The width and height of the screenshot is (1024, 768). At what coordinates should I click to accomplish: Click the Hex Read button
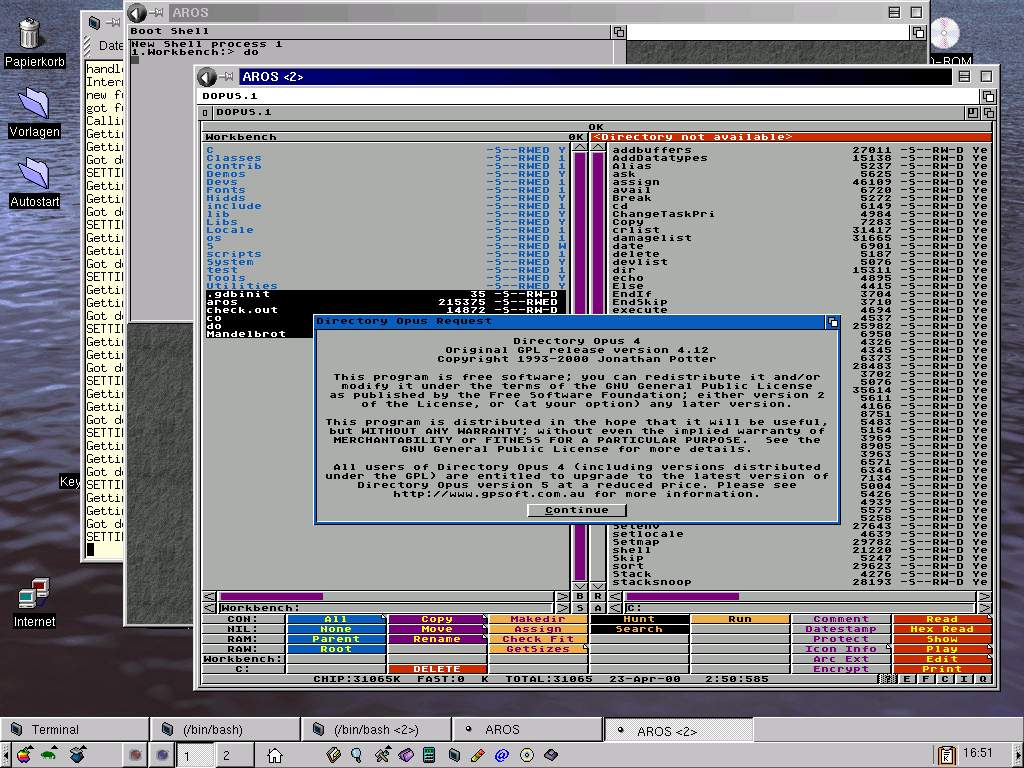point(942,629)
